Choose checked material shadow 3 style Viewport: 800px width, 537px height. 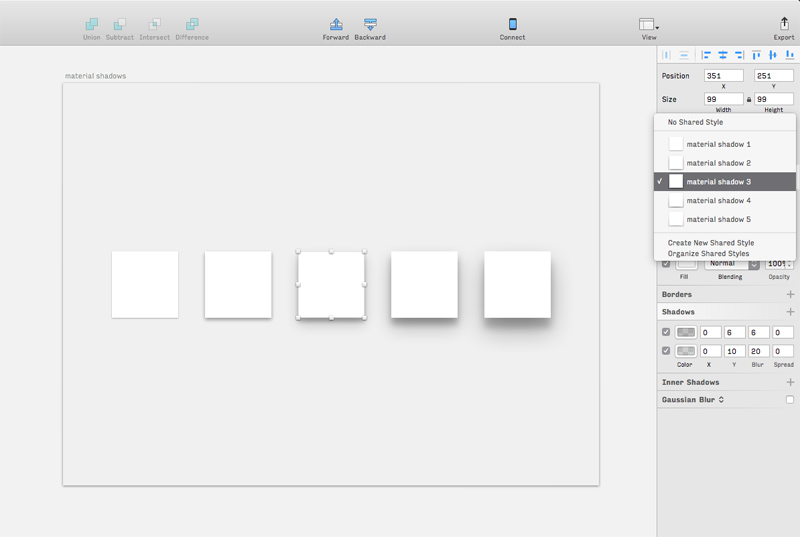(725, 182)
